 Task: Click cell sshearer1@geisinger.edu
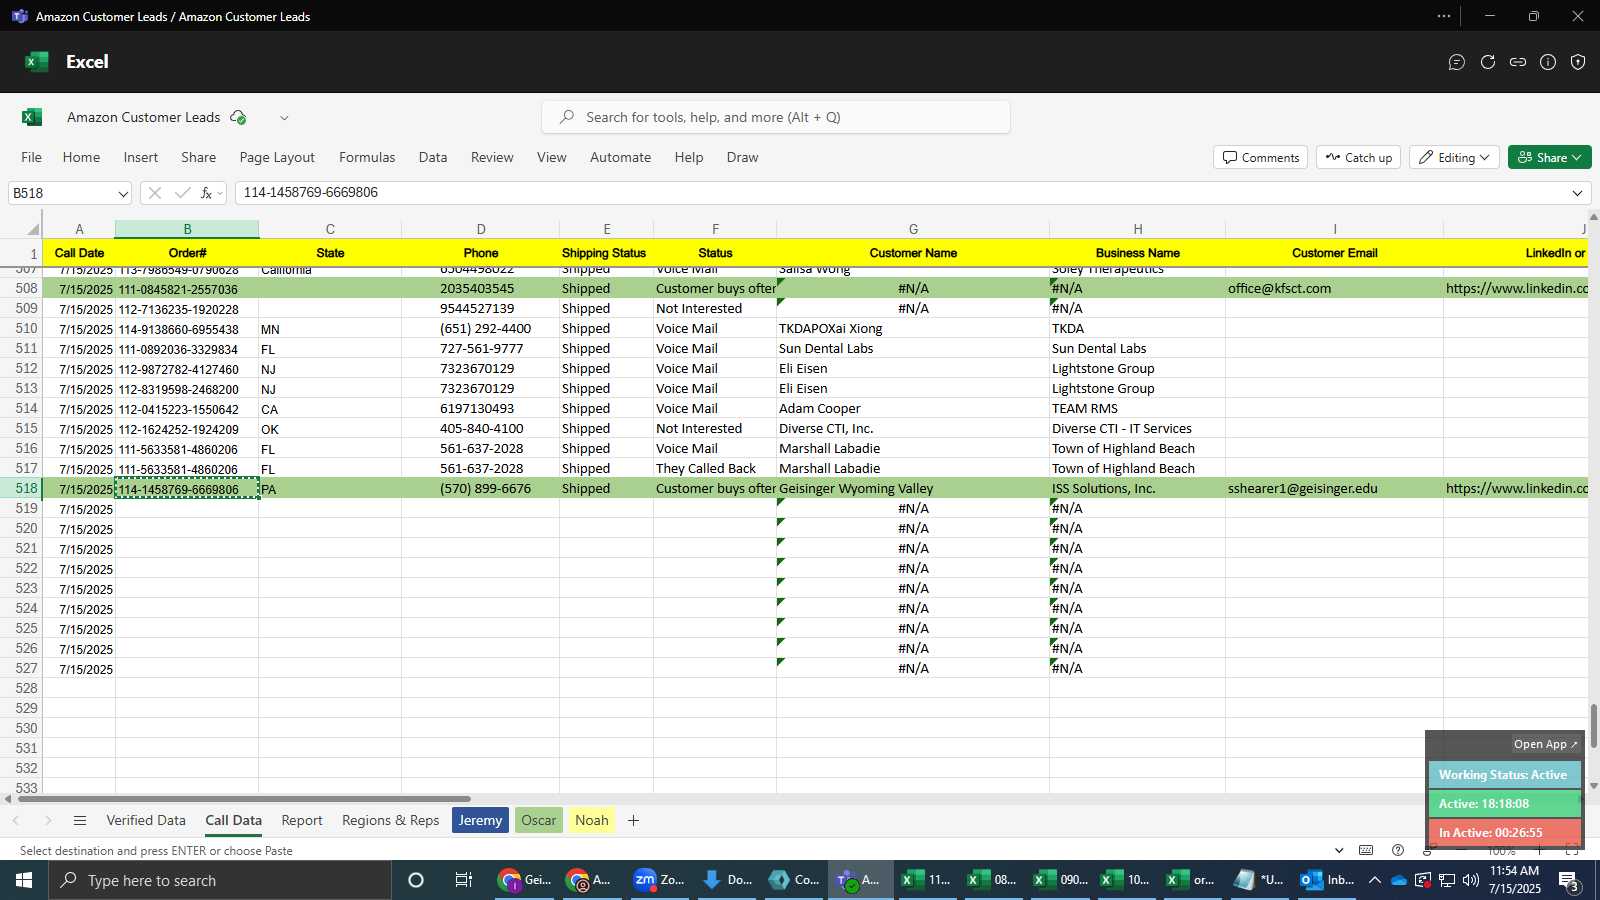[x=1334, y=489]
